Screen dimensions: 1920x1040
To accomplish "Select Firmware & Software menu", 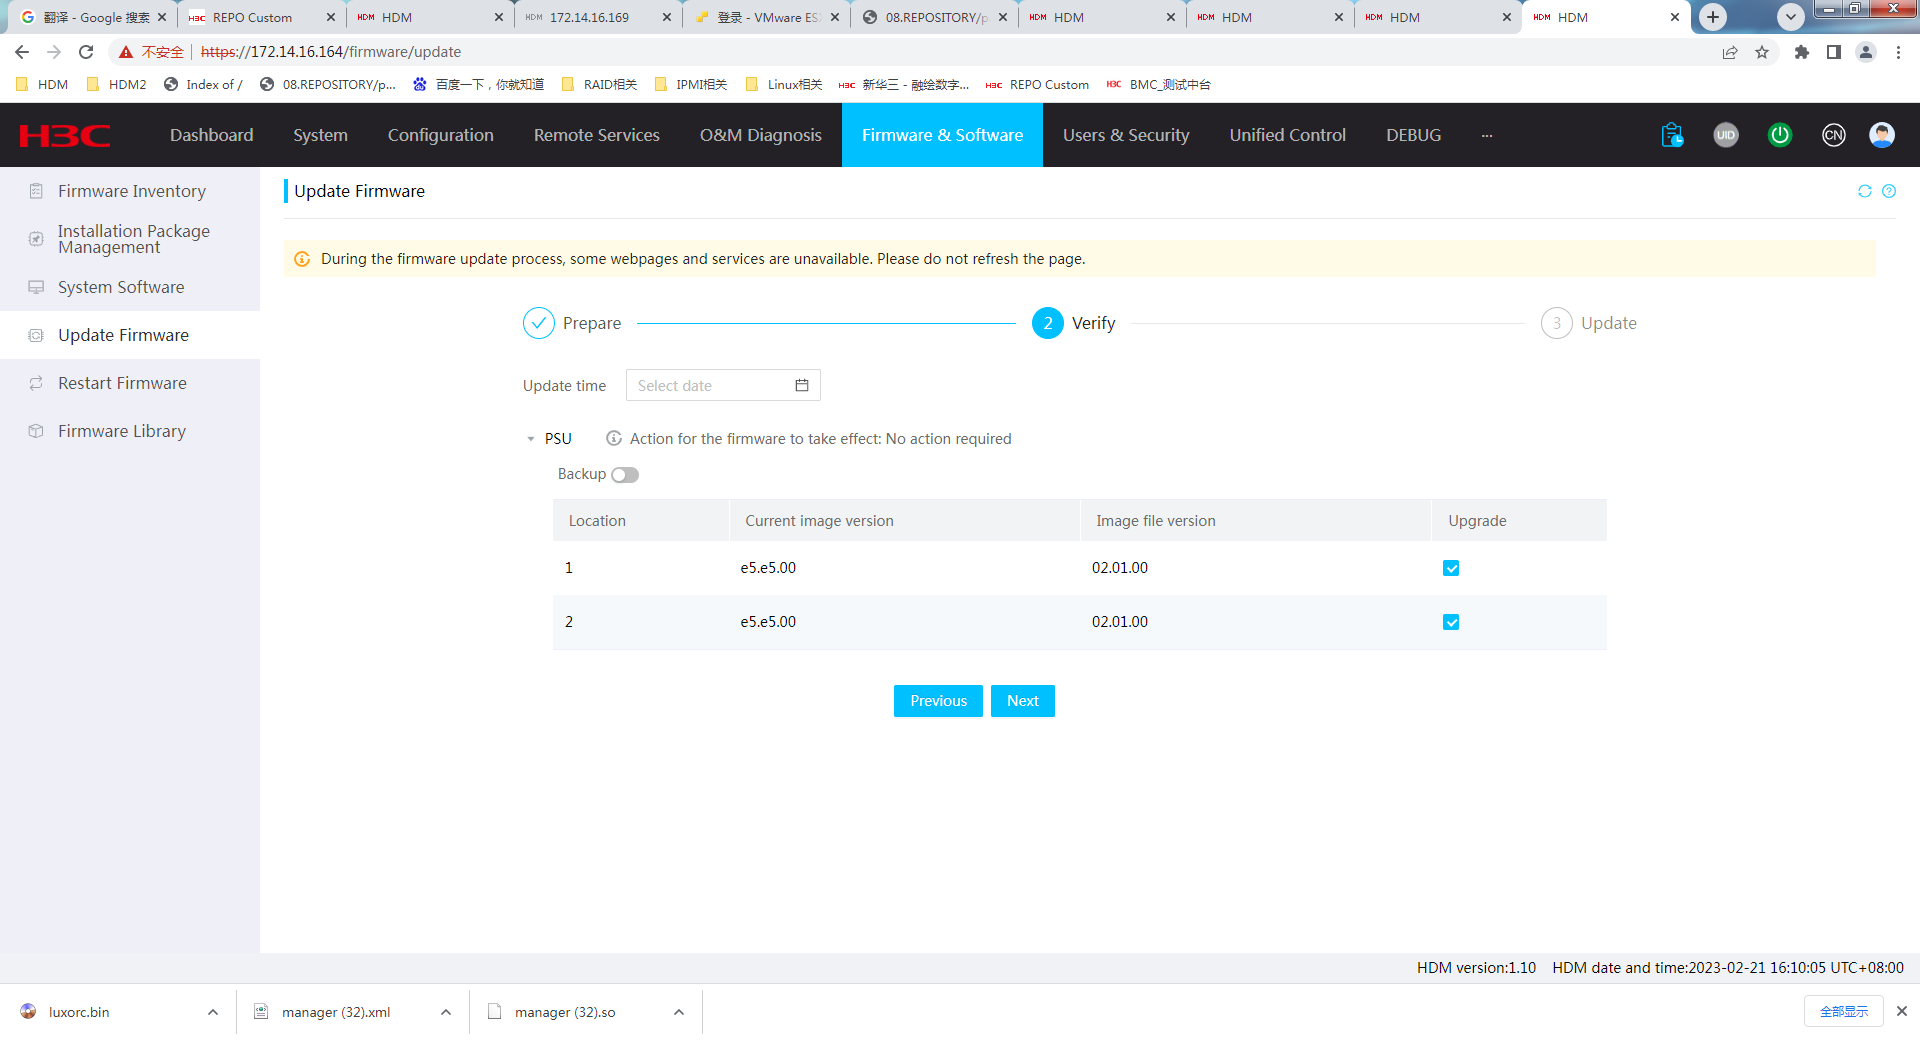I will click(942, 135).
